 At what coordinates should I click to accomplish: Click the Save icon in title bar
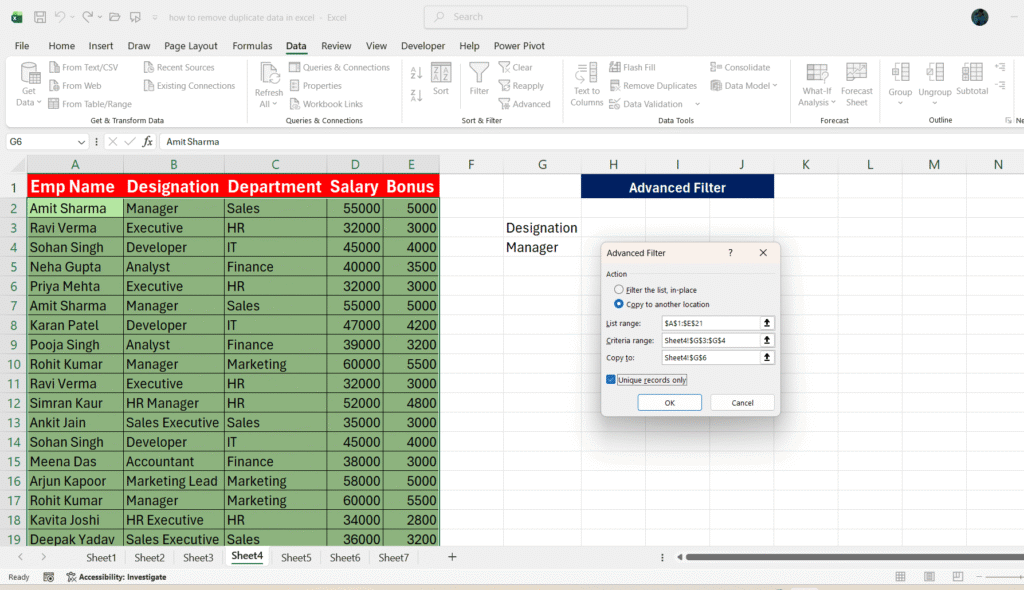pos(40,18)
